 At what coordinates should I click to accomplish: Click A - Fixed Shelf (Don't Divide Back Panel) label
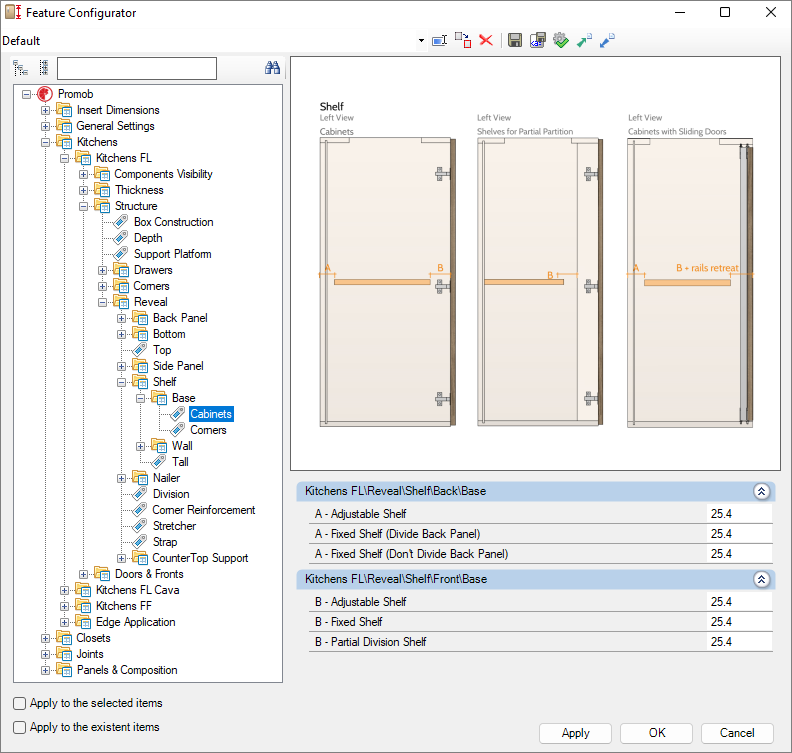point(411,554)
